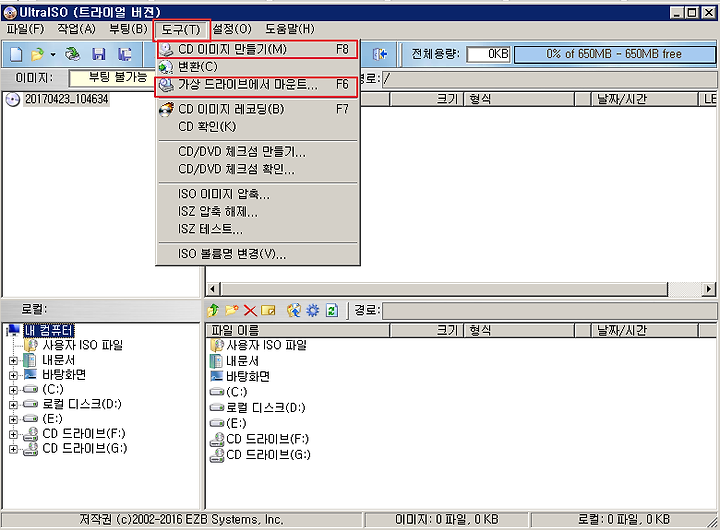Image resolution: width=720 pixels, height=530 pixels.
Task: Click the horizontal scrollbar right arrow
Action: [x=709, y=289]
